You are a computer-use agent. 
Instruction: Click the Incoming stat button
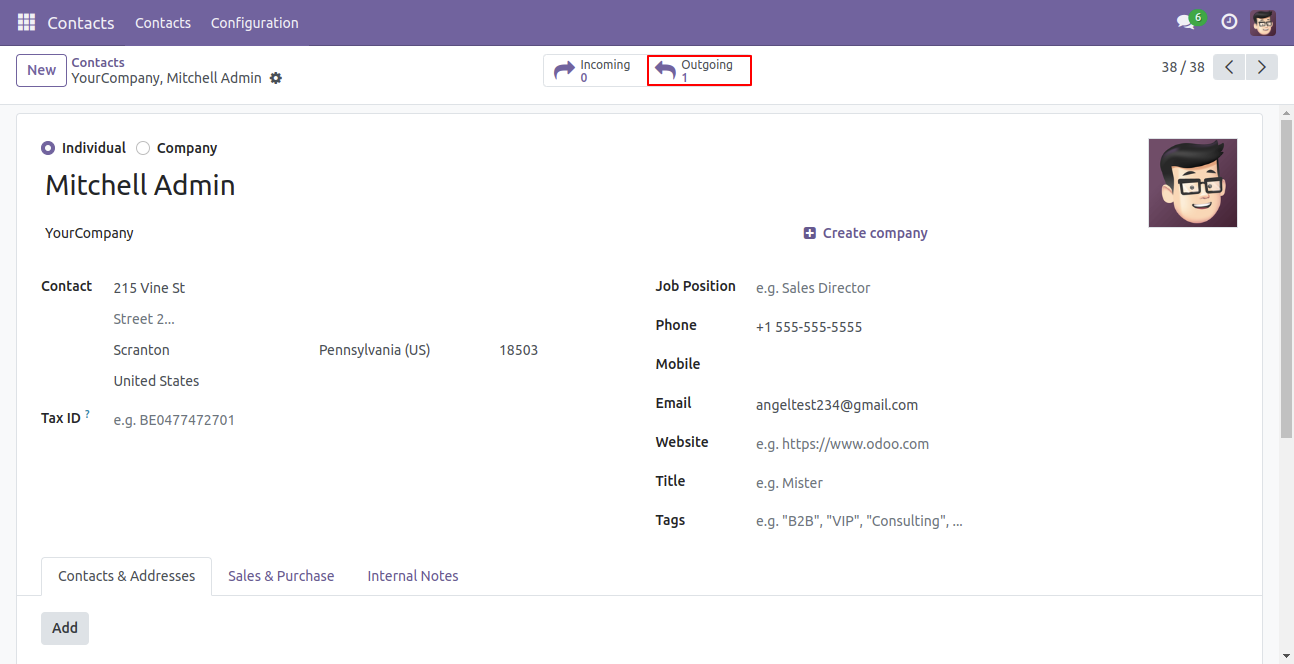(595, 70)
